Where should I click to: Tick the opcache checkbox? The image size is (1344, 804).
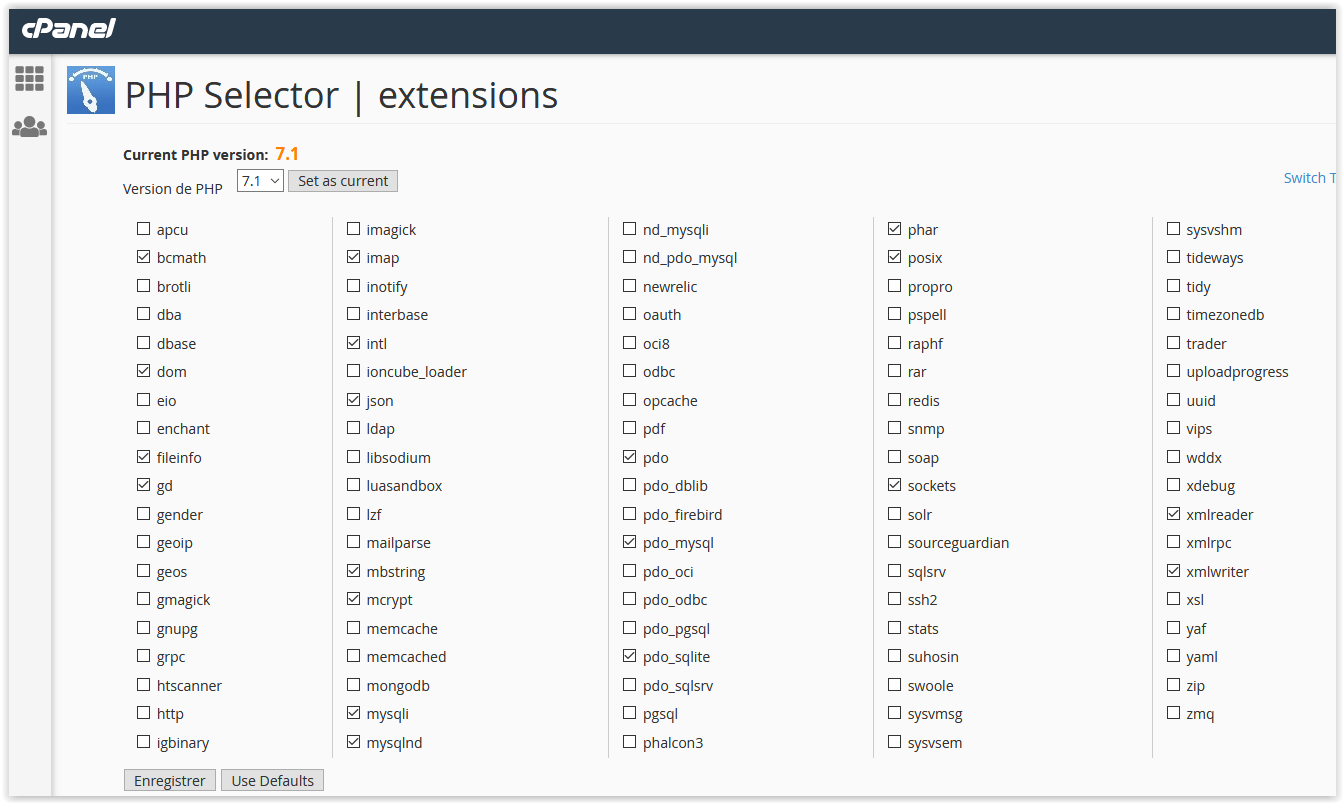click(x=629, y=400)
